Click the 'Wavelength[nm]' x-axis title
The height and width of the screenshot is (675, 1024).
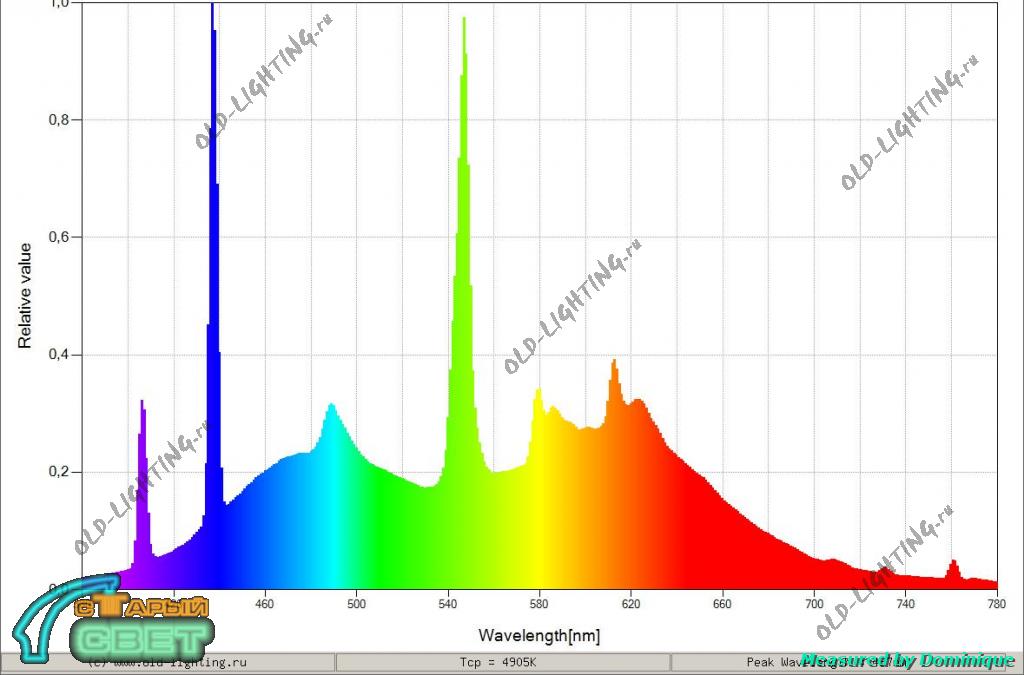point(539,635)
